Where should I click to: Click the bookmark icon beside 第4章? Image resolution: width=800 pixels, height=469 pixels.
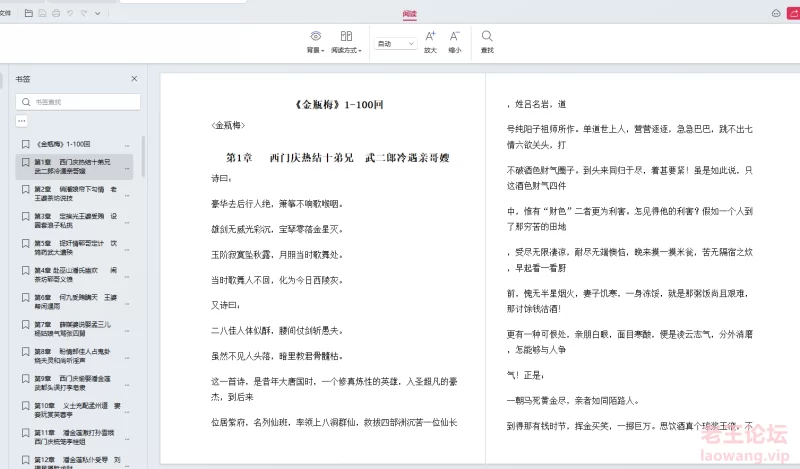click(x=26, y=270)
